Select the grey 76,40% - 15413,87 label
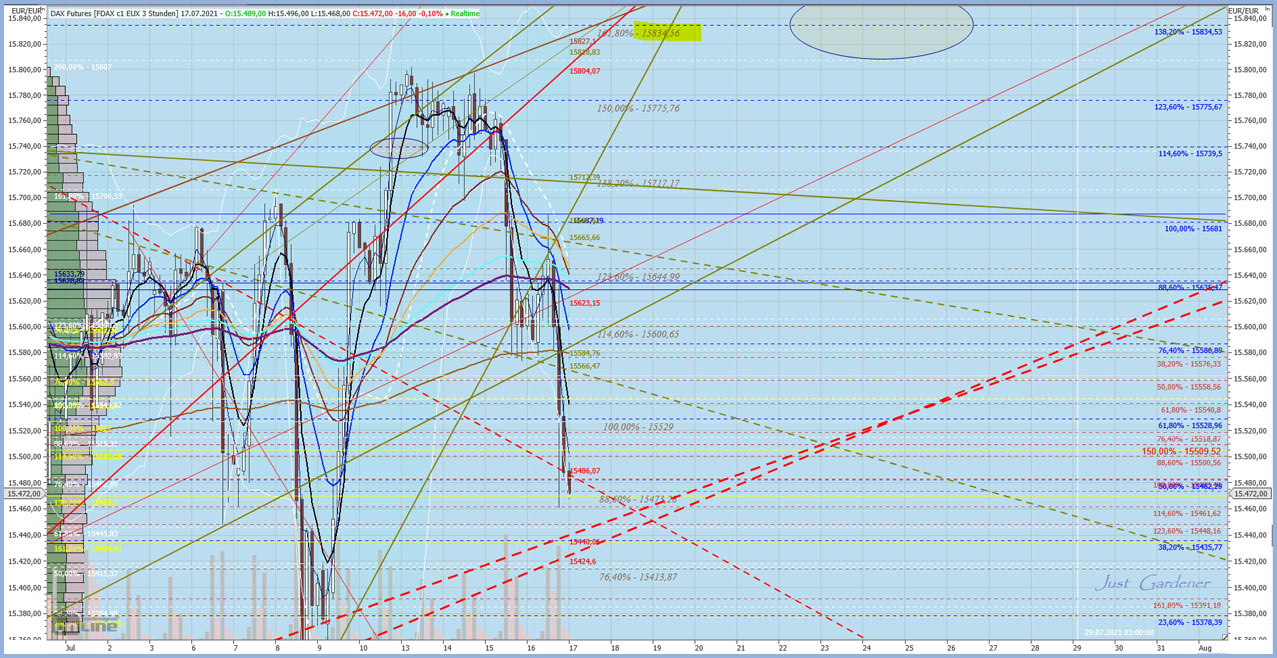The width and height of the screenshot is (1277, 658). [638, 577]
